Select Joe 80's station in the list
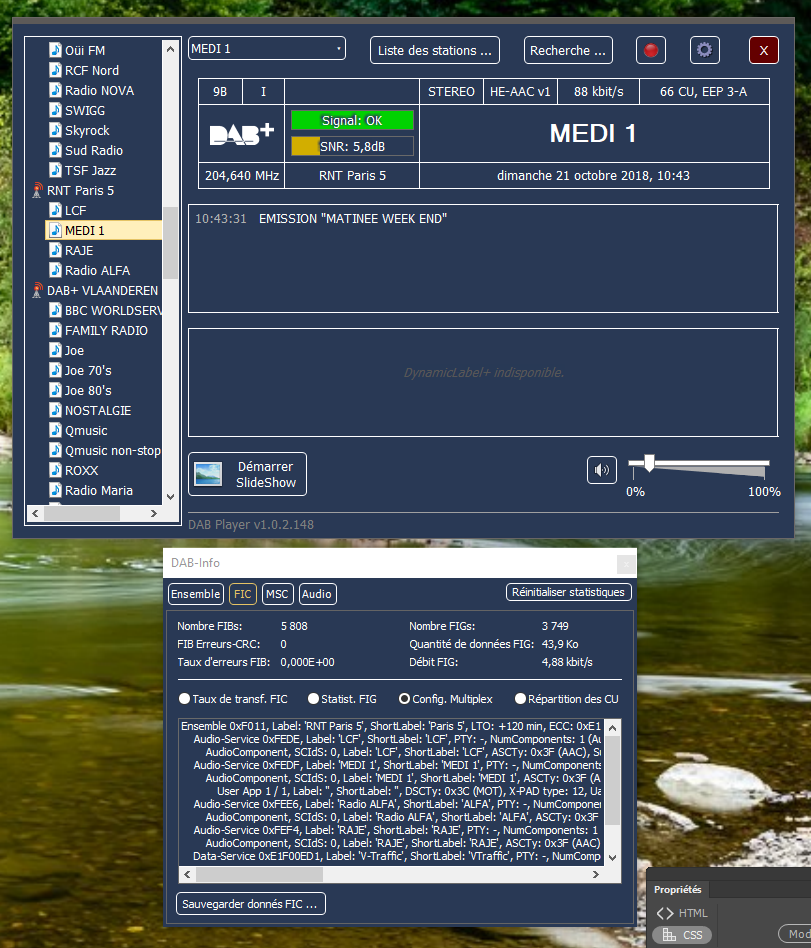The height and width of the screenshot is (948, 811). (88, 391)
